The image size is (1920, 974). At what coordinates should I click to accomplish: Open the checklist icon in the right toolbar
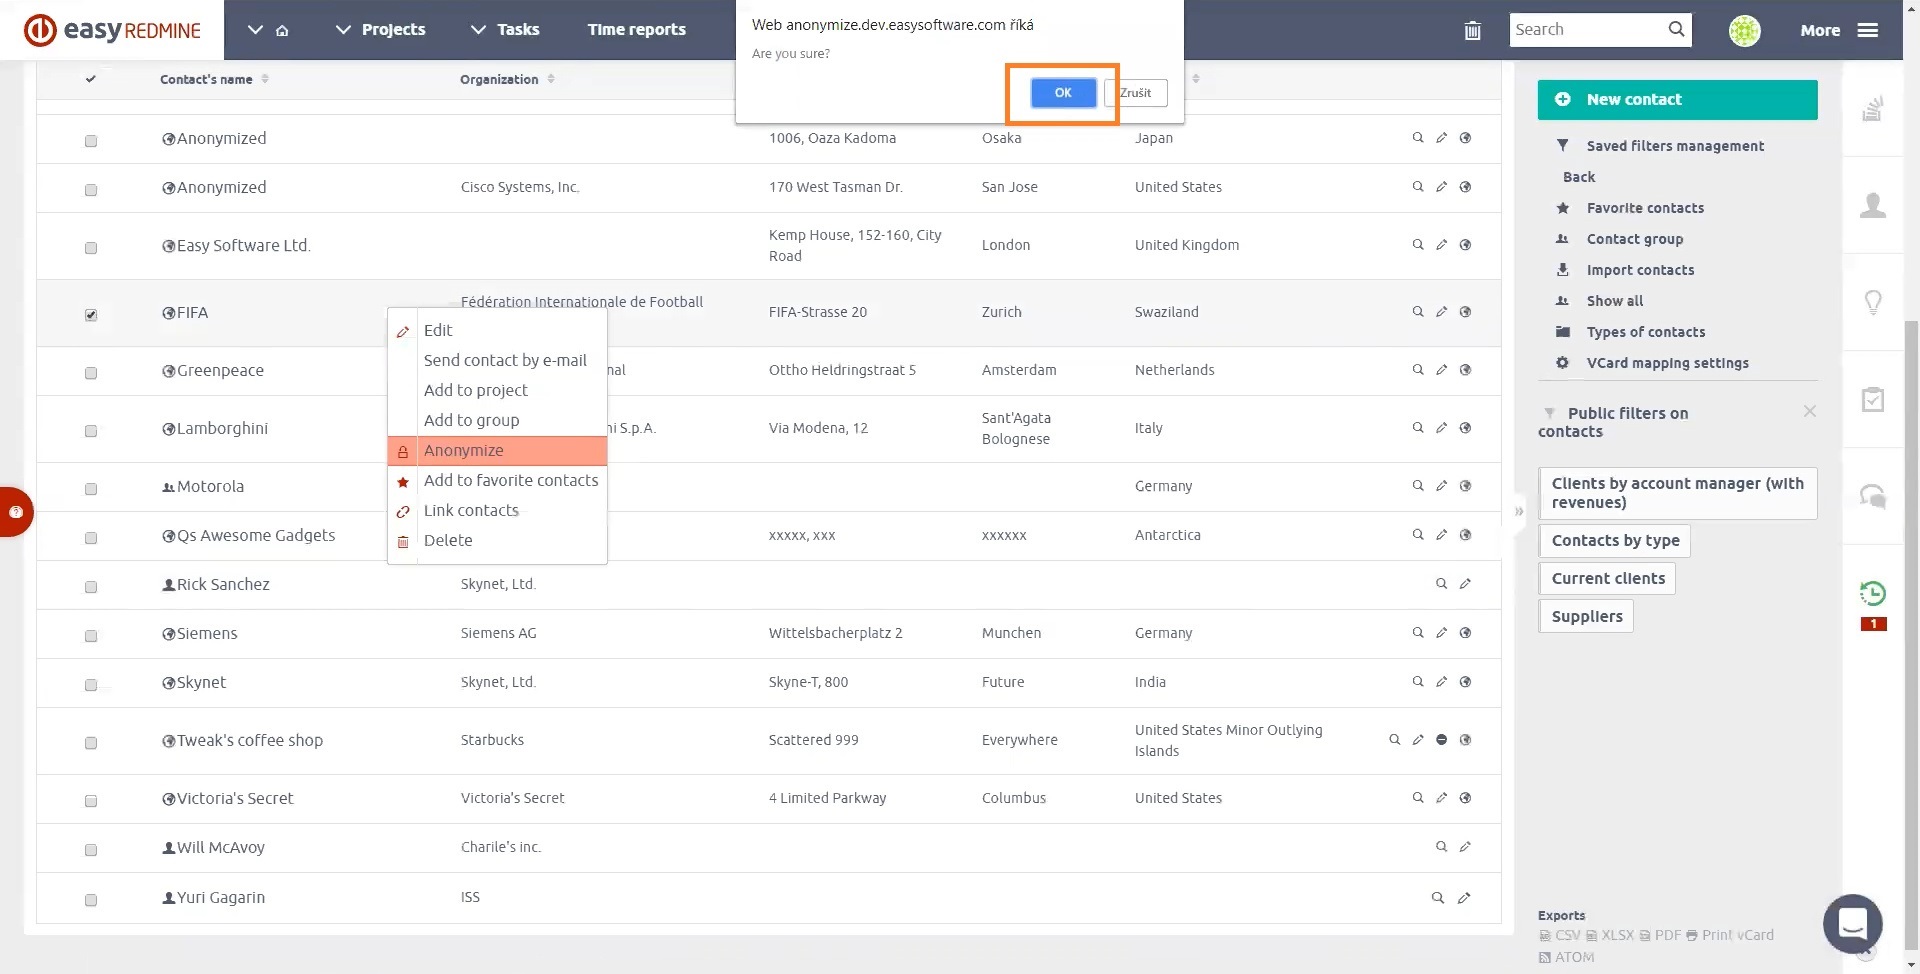pyautogui.click(x=1873, y=399)
